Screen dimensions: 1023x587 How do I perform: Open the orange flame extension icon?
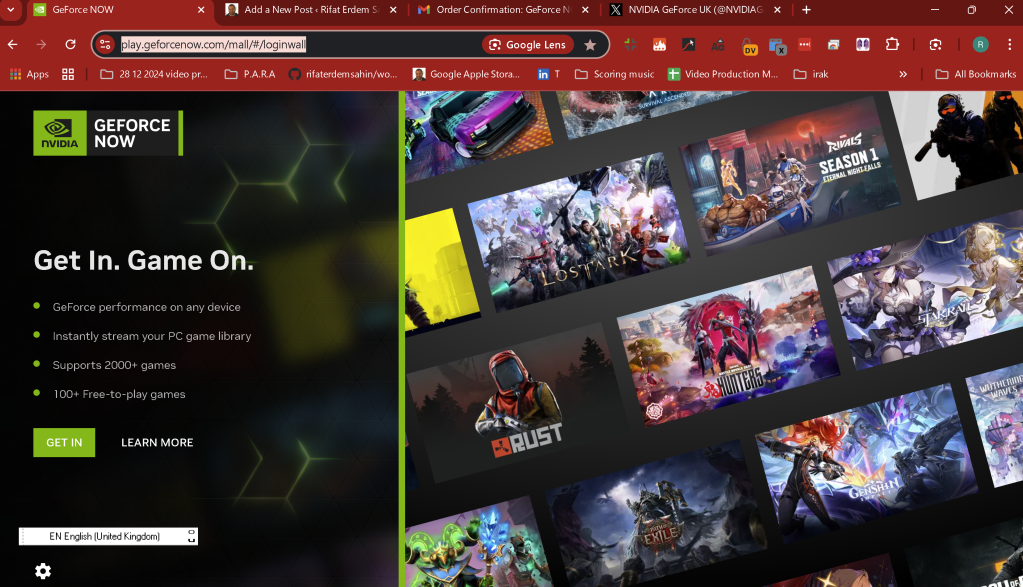click(x=660, y=44)
